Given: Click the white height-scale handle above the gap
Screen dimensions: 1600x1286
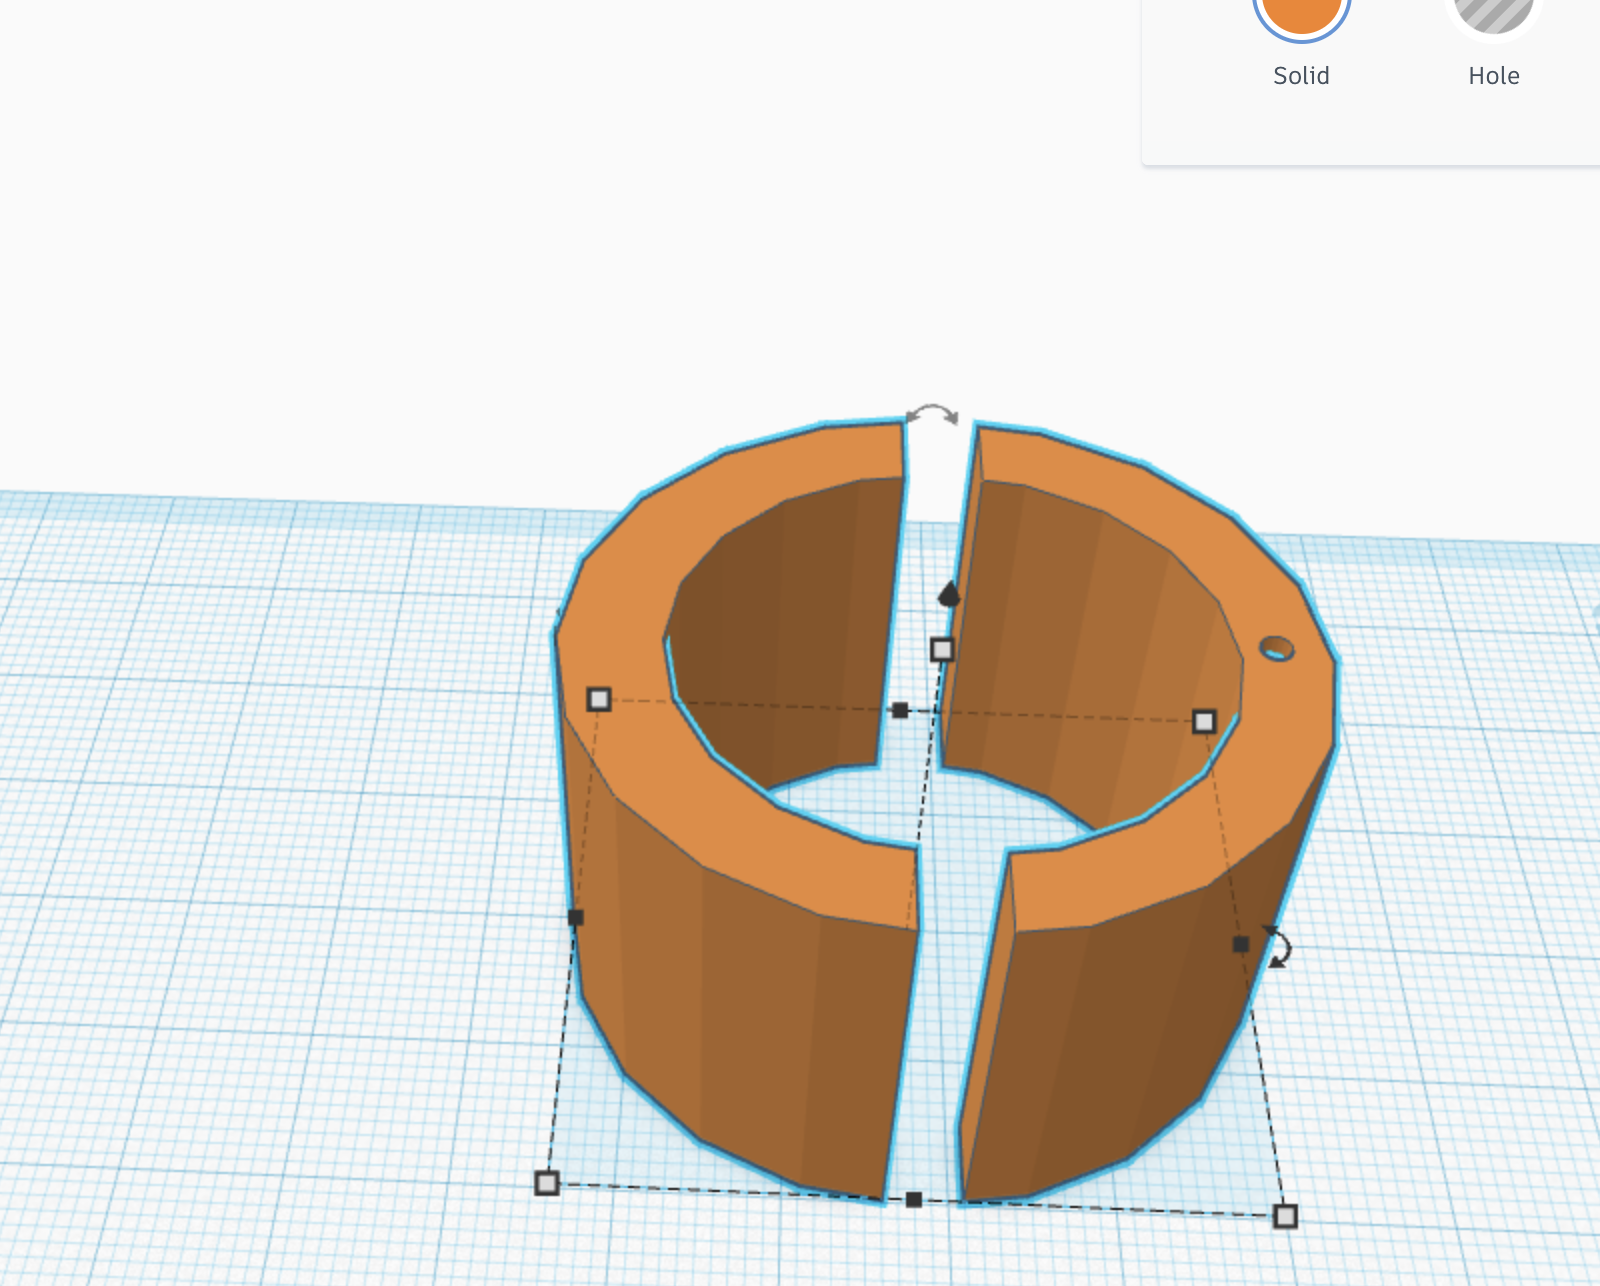Looking at the screenshot, I should (943, 649).
